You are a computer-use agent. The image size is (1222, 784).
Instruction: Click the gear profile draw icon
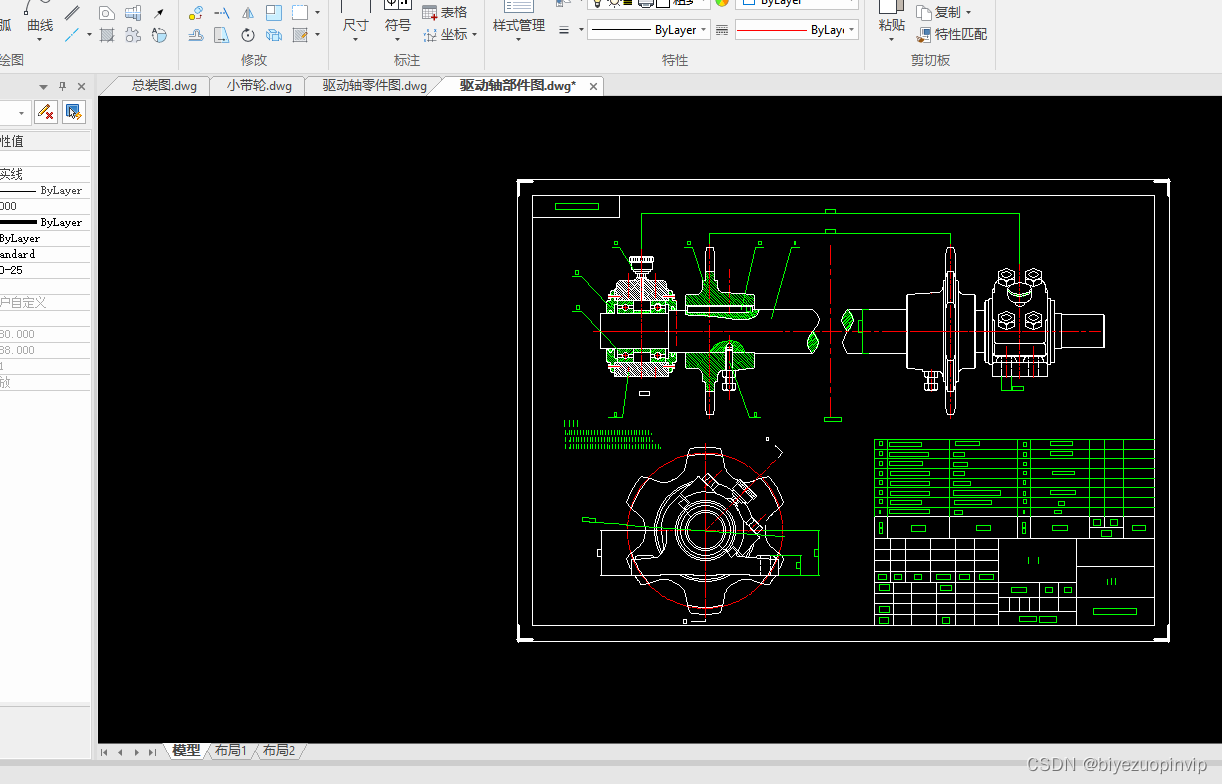[133, 35]
